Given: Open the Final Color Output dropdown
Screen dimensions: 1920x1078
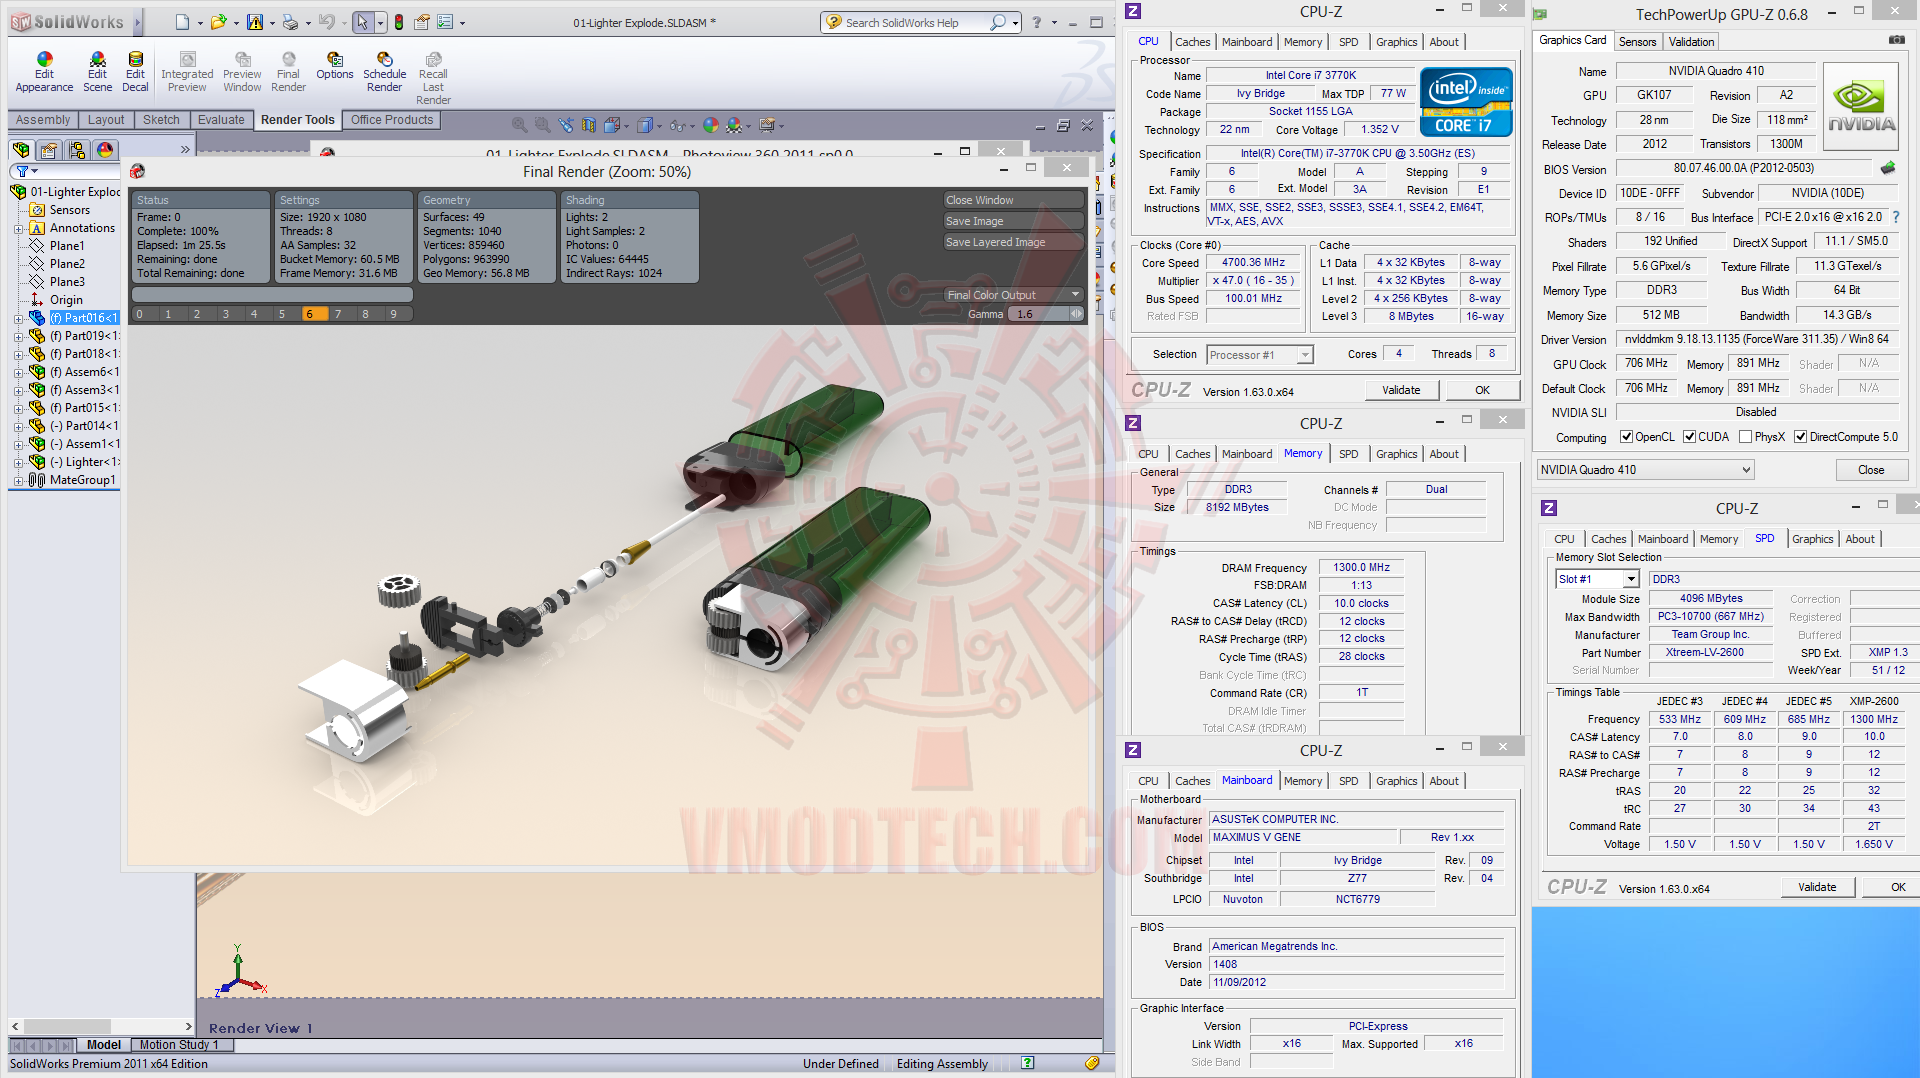Looking at the screenshot, I should tap(1013, 295).
